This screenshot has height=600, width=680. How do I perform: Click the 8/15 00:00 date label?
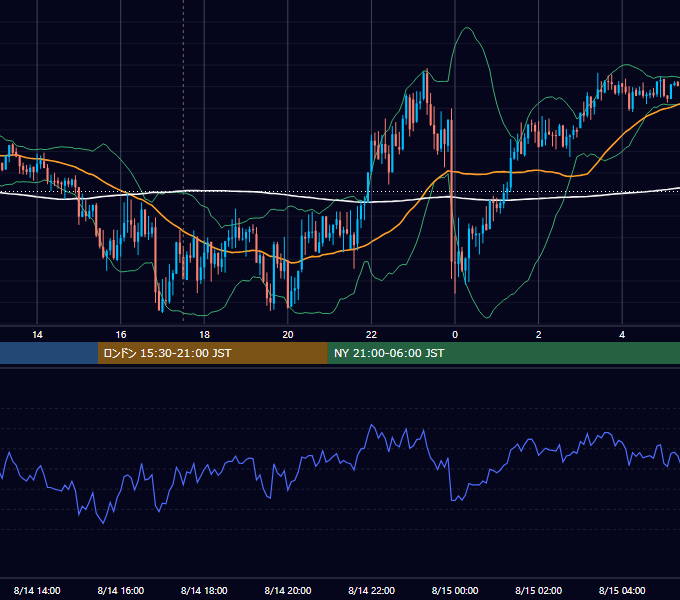[455, 590]
